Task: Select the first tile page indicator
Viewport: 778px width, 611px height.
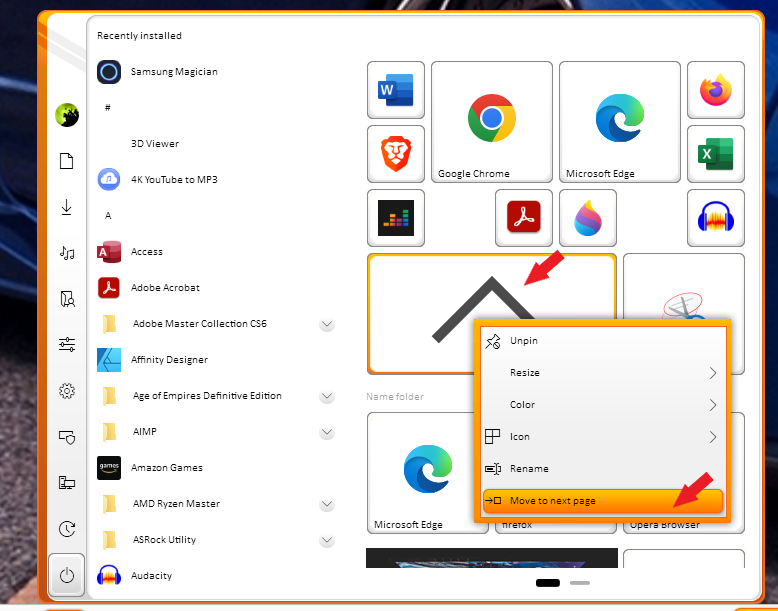Action: pos(548,583)
